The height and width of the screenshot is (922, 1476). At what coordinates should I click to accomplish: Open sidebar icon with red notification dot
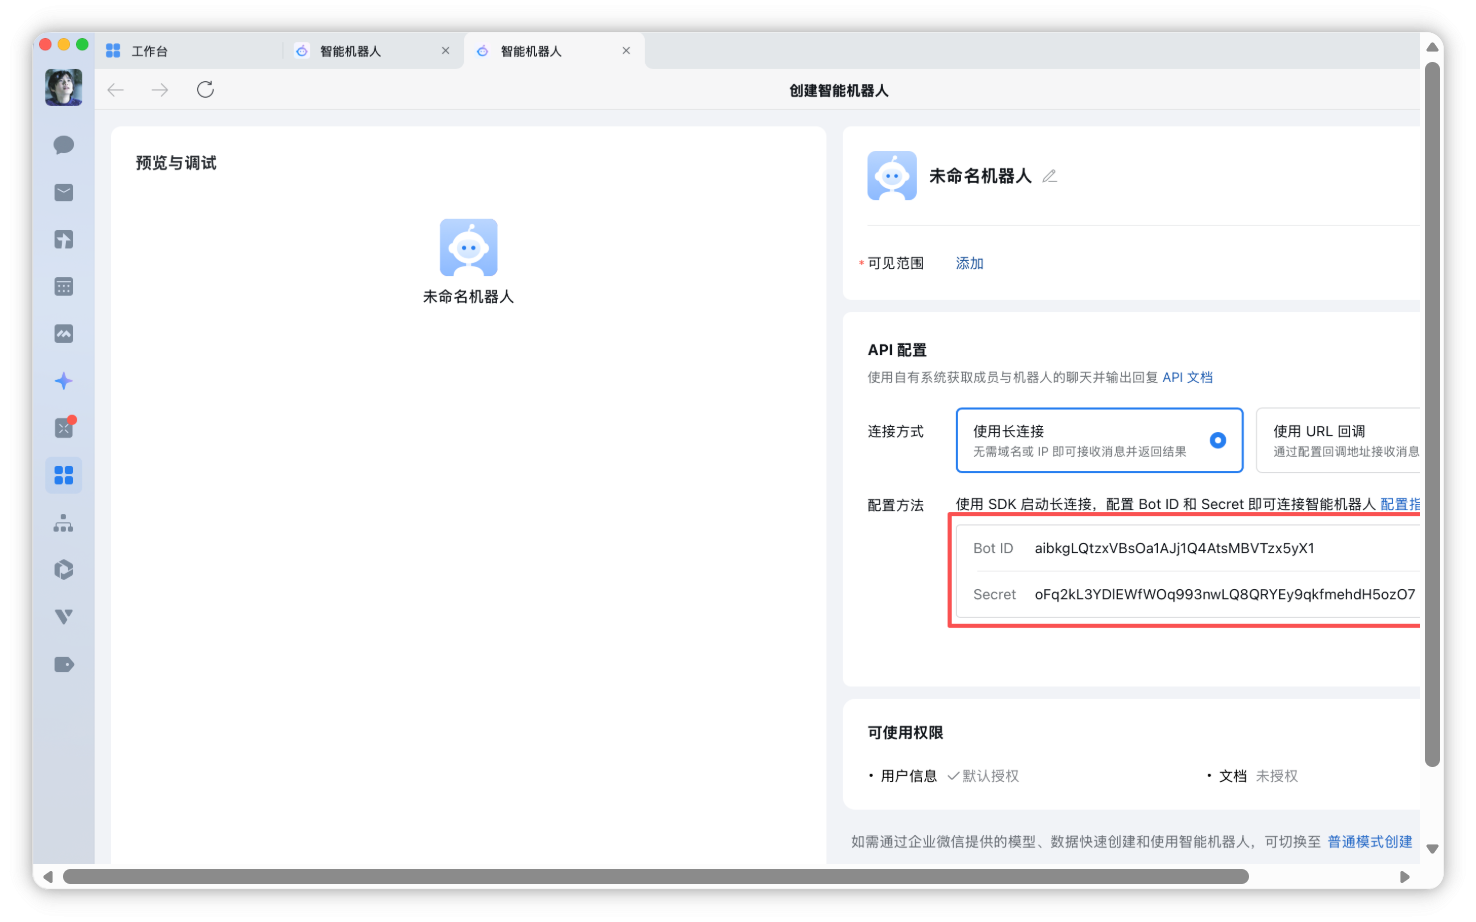[64, 427]
